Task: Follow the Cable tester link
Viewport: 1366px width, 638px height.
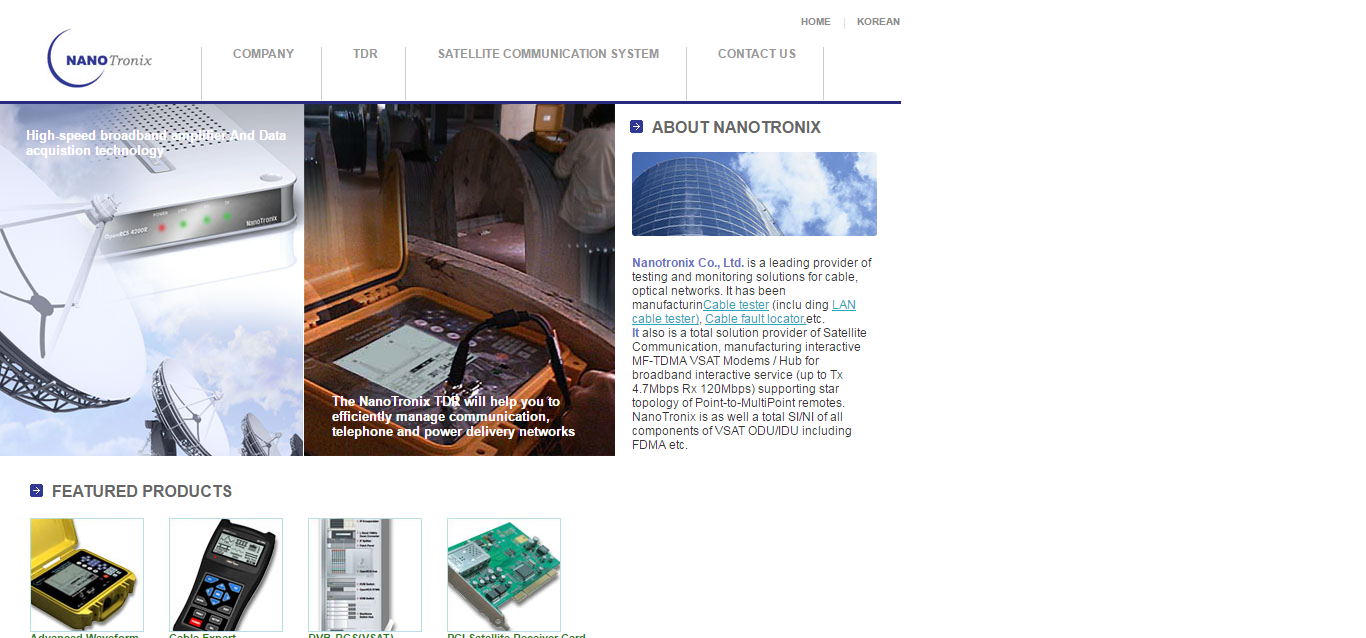Action: [736, 305]
